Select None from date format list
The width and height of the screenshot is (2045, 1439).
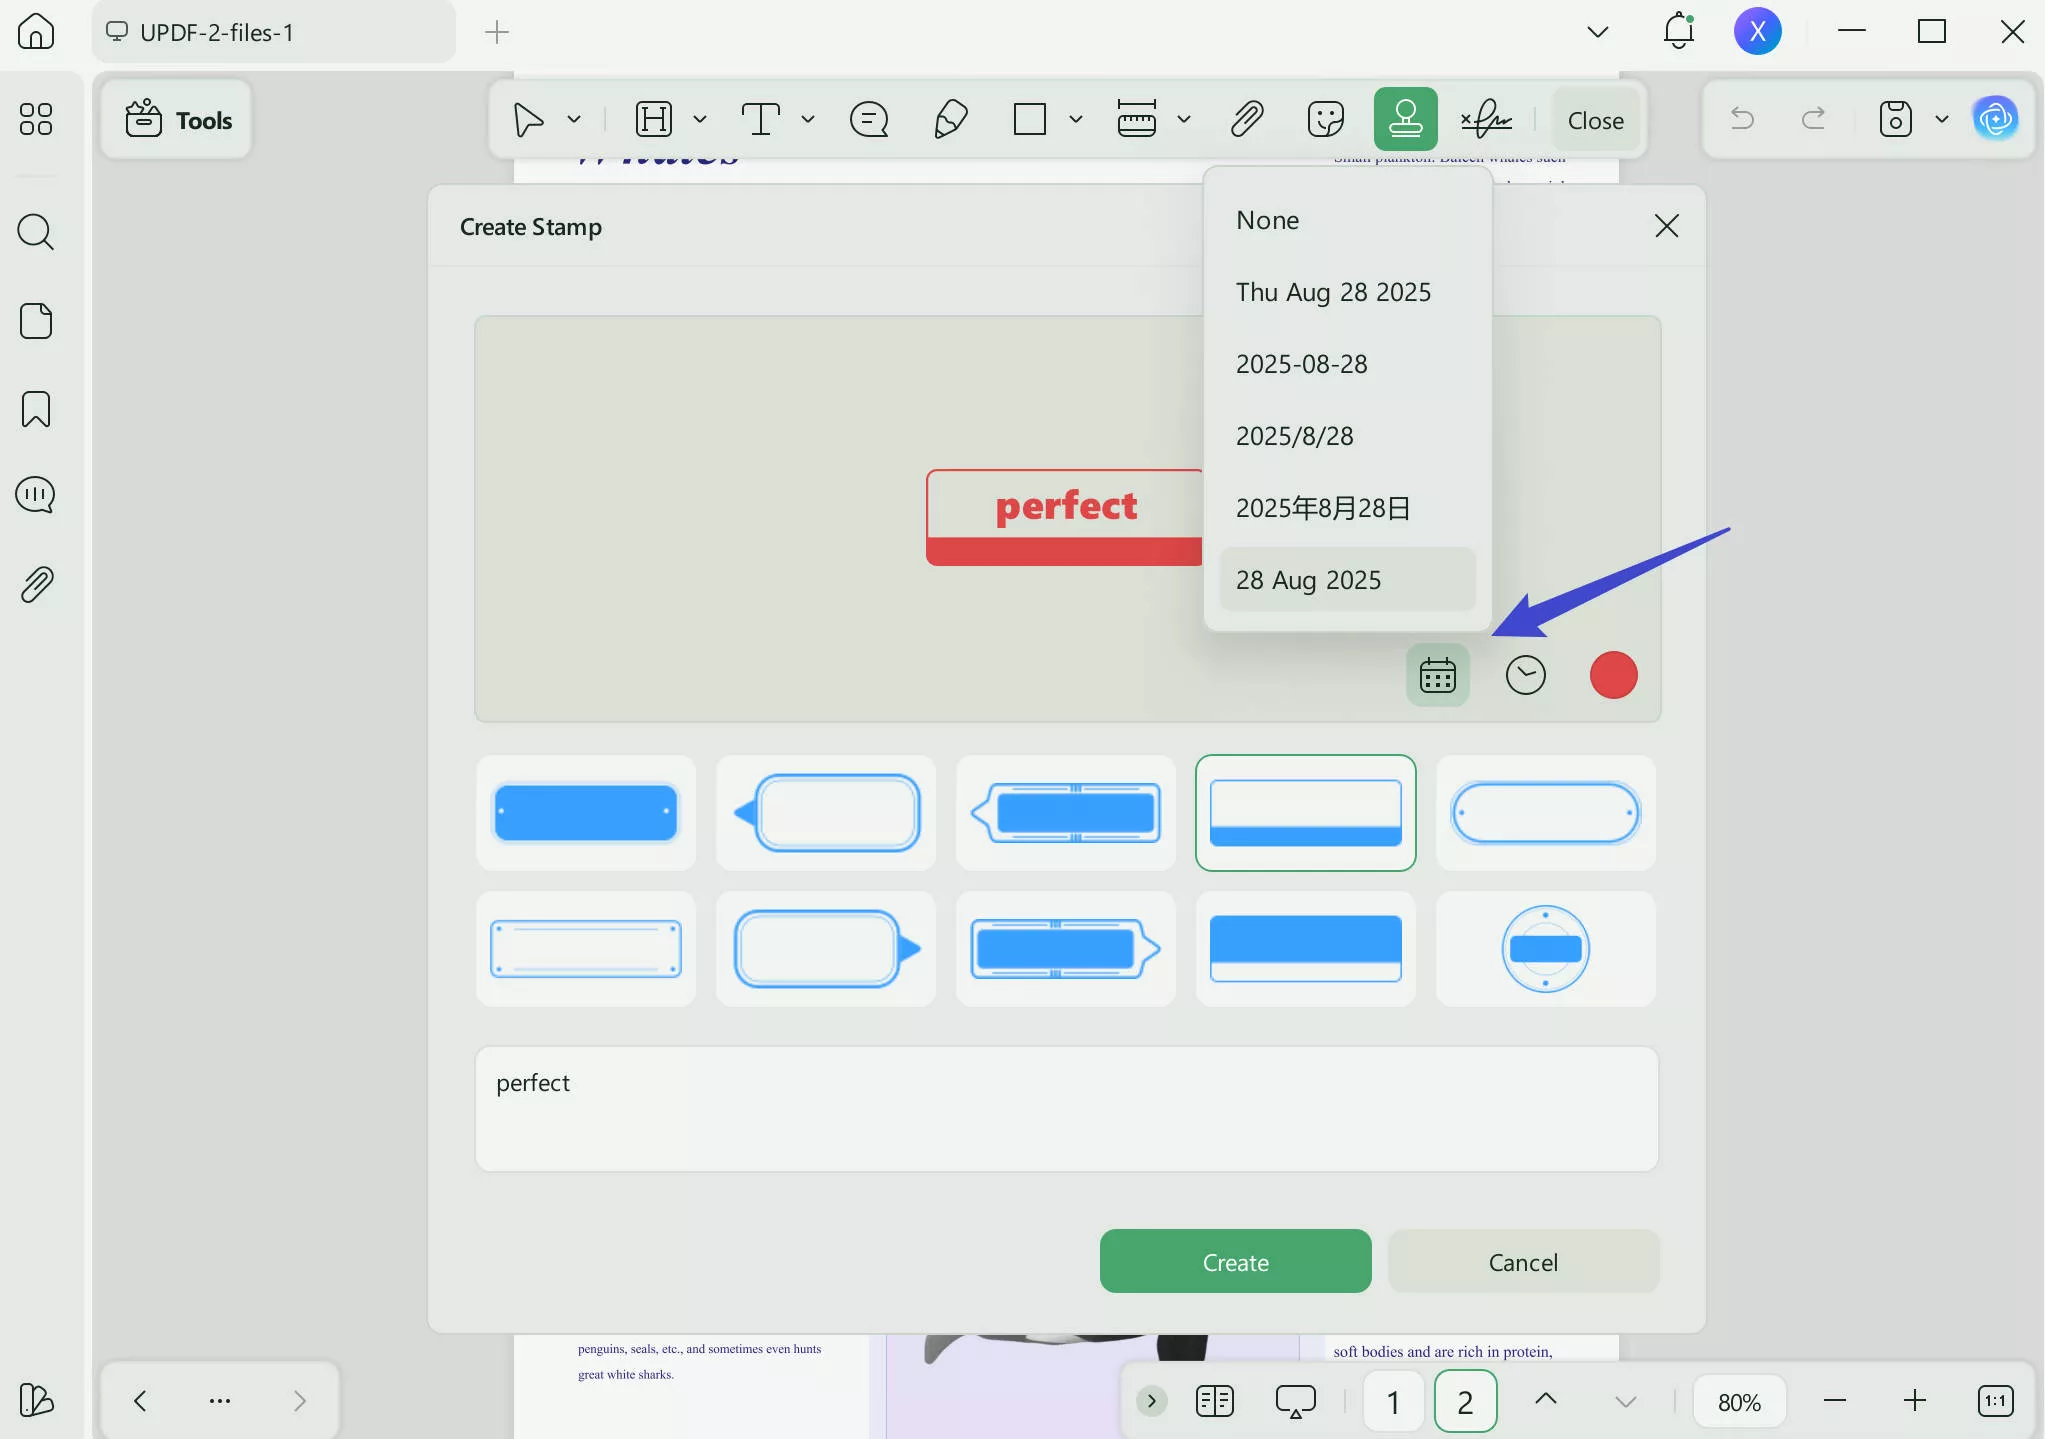click(x=1267, y=220)
